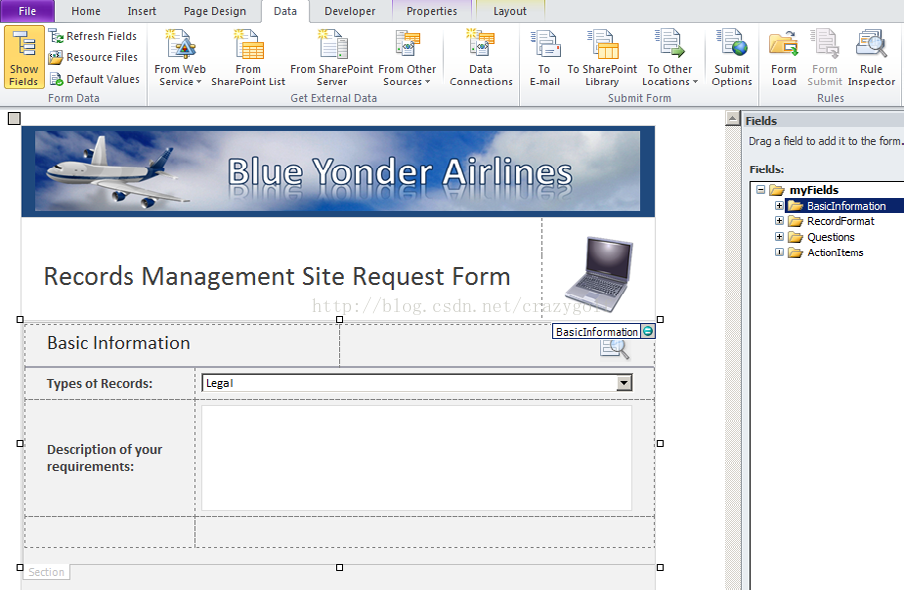Click the Records Management Site Request Form title
Viewport: 904px width, 590px height.
point(277,277)
